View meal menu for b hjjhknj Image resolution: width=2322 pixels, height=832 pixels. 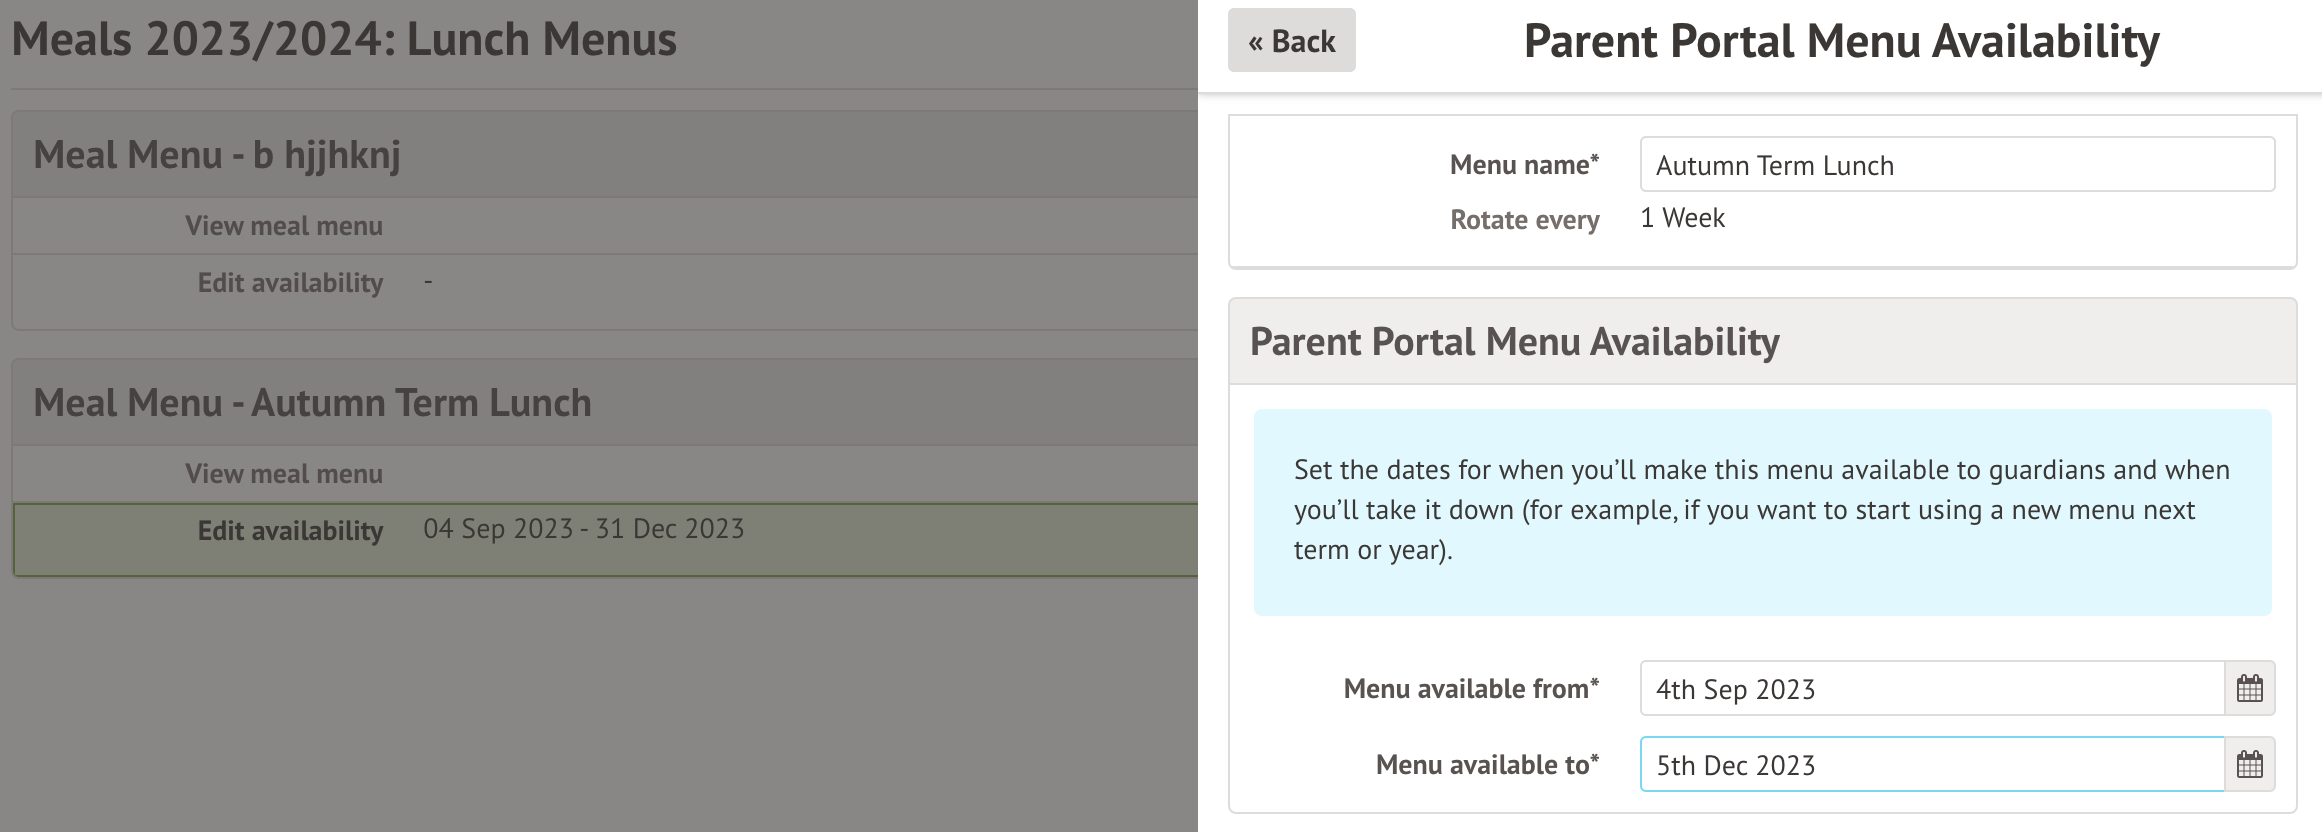tap(283, 225)
